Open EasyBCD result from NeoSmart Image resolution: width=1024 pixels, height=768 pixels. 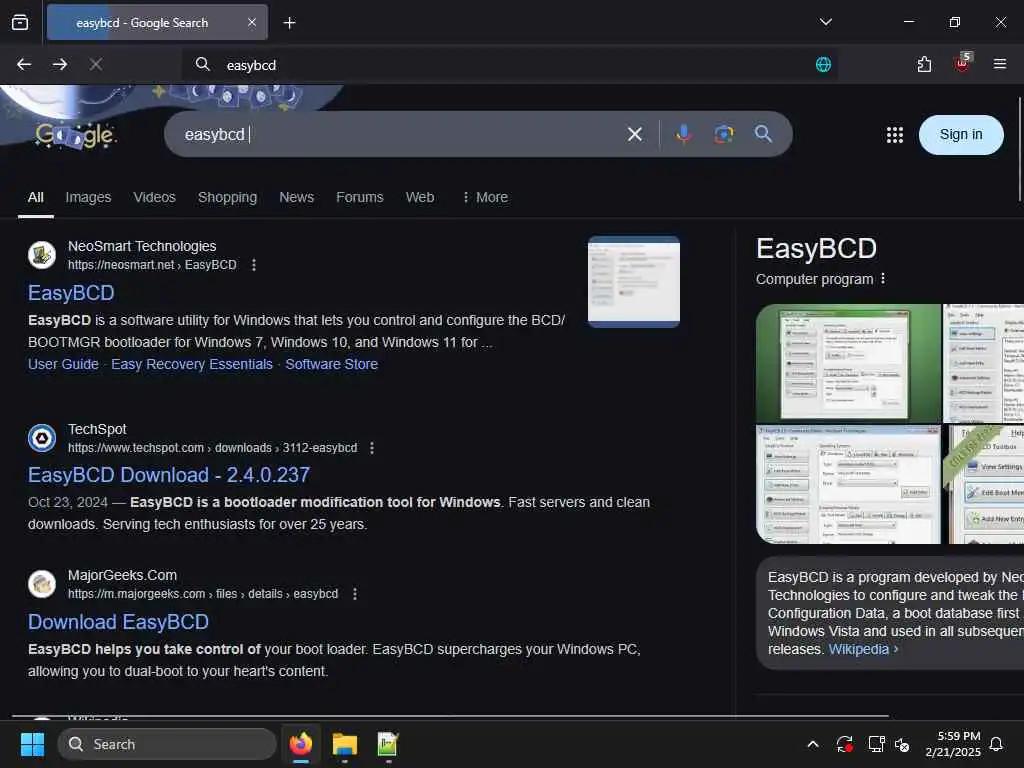point(71,293)
